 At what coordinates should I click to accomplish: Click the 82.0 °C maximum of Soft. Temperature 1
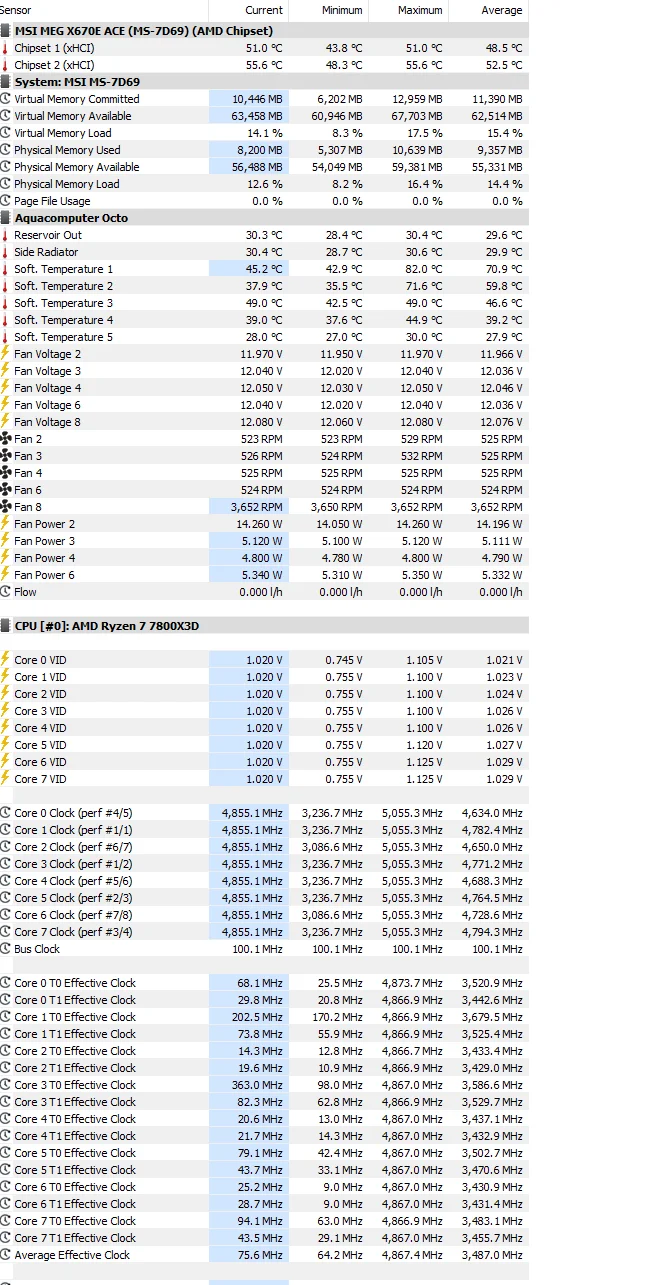click(423, 269)
